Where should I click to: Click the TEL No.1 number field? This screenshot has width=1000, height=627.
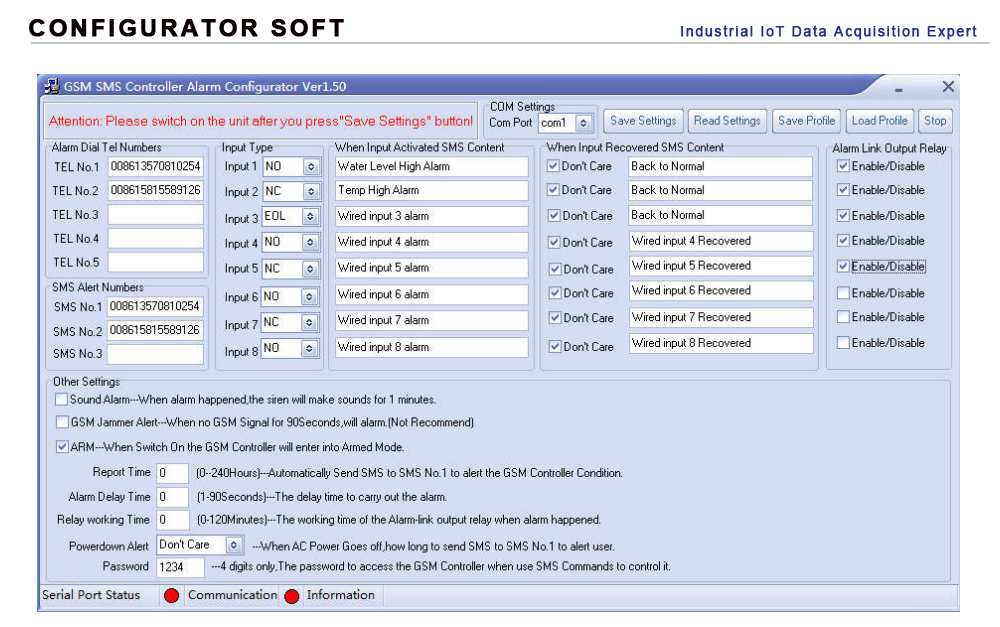click(156, 166)
